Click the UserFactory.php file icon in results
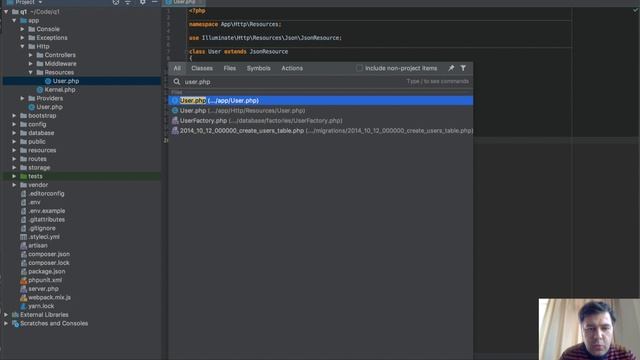This screenshot has height=360, width=640. click(175, 120)
